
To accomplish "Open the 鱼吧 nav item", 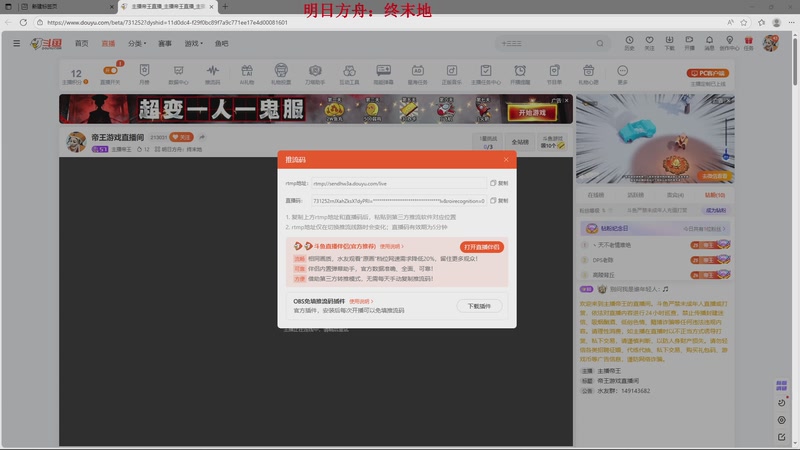I will [x=221, y=43].
